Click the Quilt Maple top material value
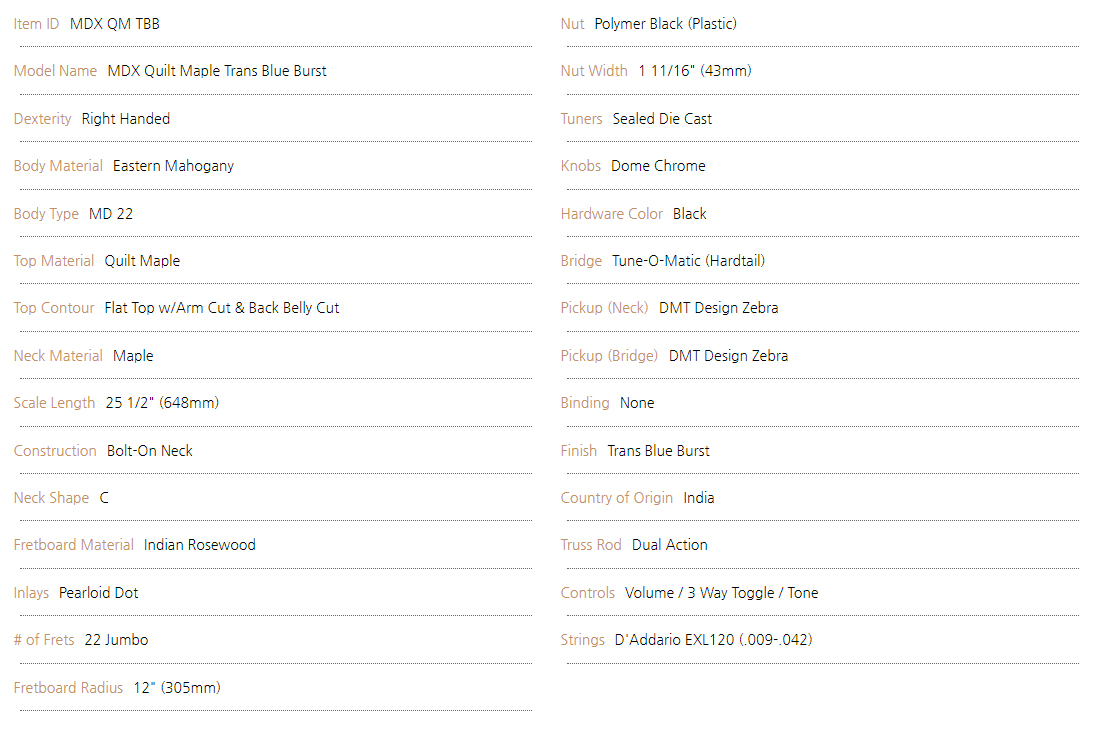Viewport: 1106px width, 742px height. click(142, 261)
